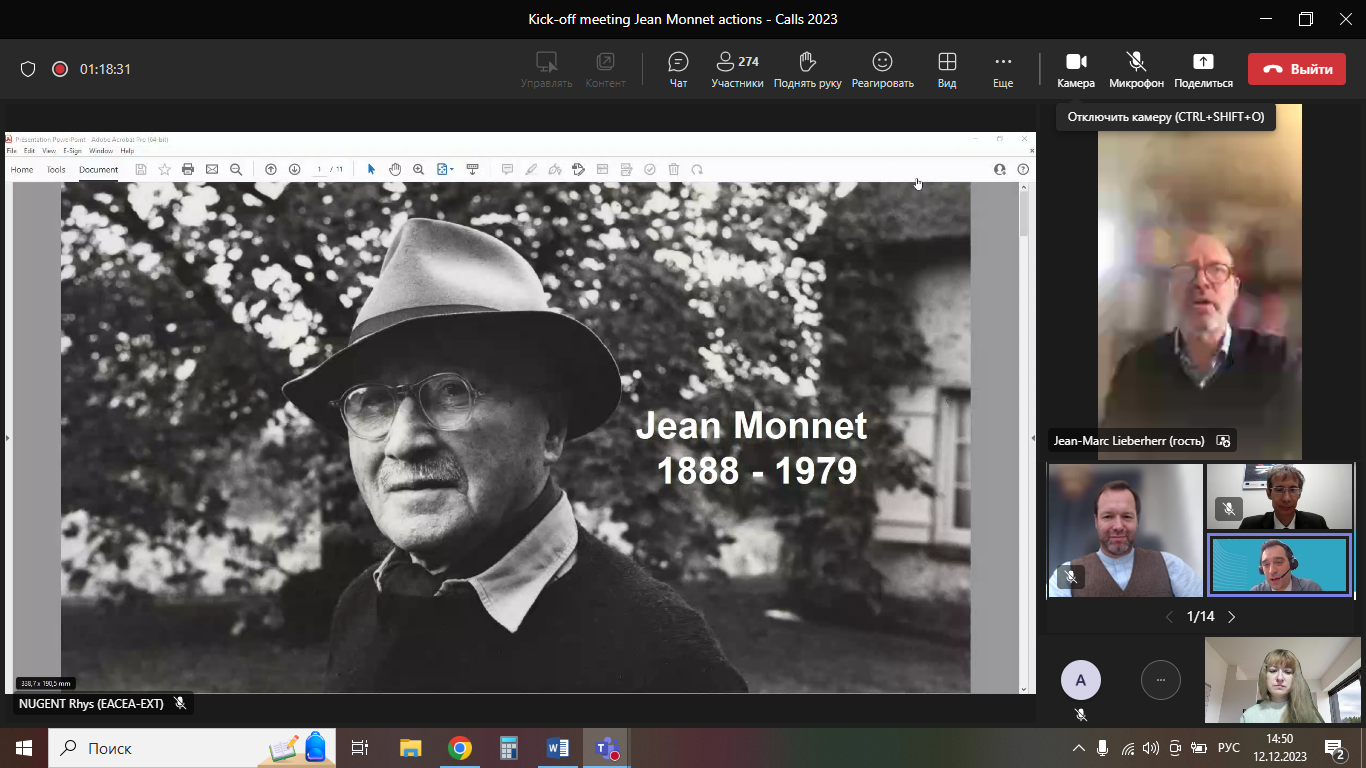1366x768 pixels.
Task: Open the Еще more options menu
Action: pos(1002,69)
